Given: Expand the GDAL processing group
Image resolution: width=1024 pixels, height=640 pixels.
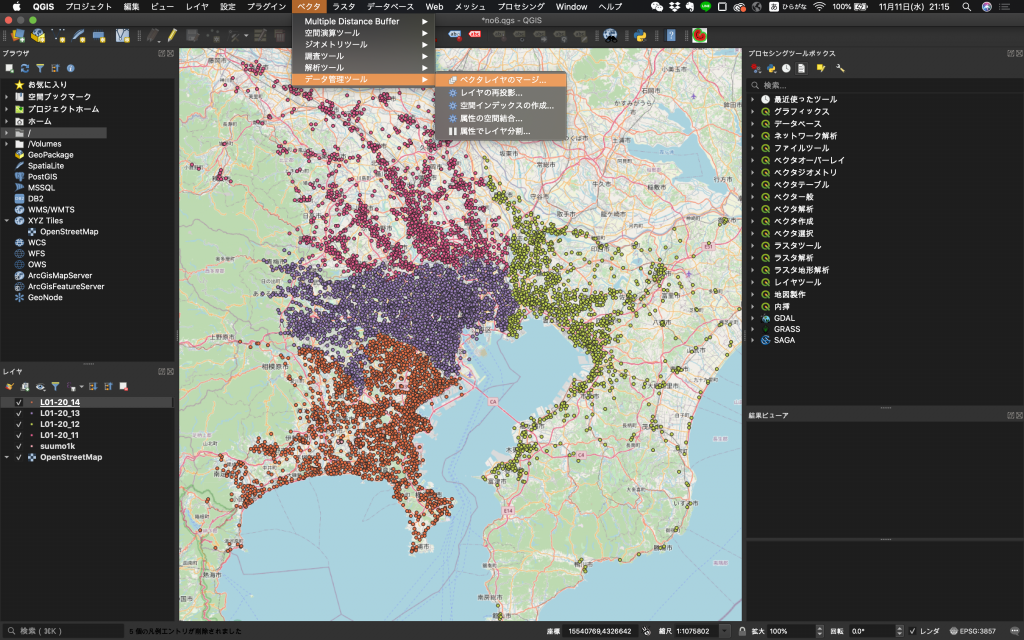Looking at the screenshot, I should click(753, 319).
